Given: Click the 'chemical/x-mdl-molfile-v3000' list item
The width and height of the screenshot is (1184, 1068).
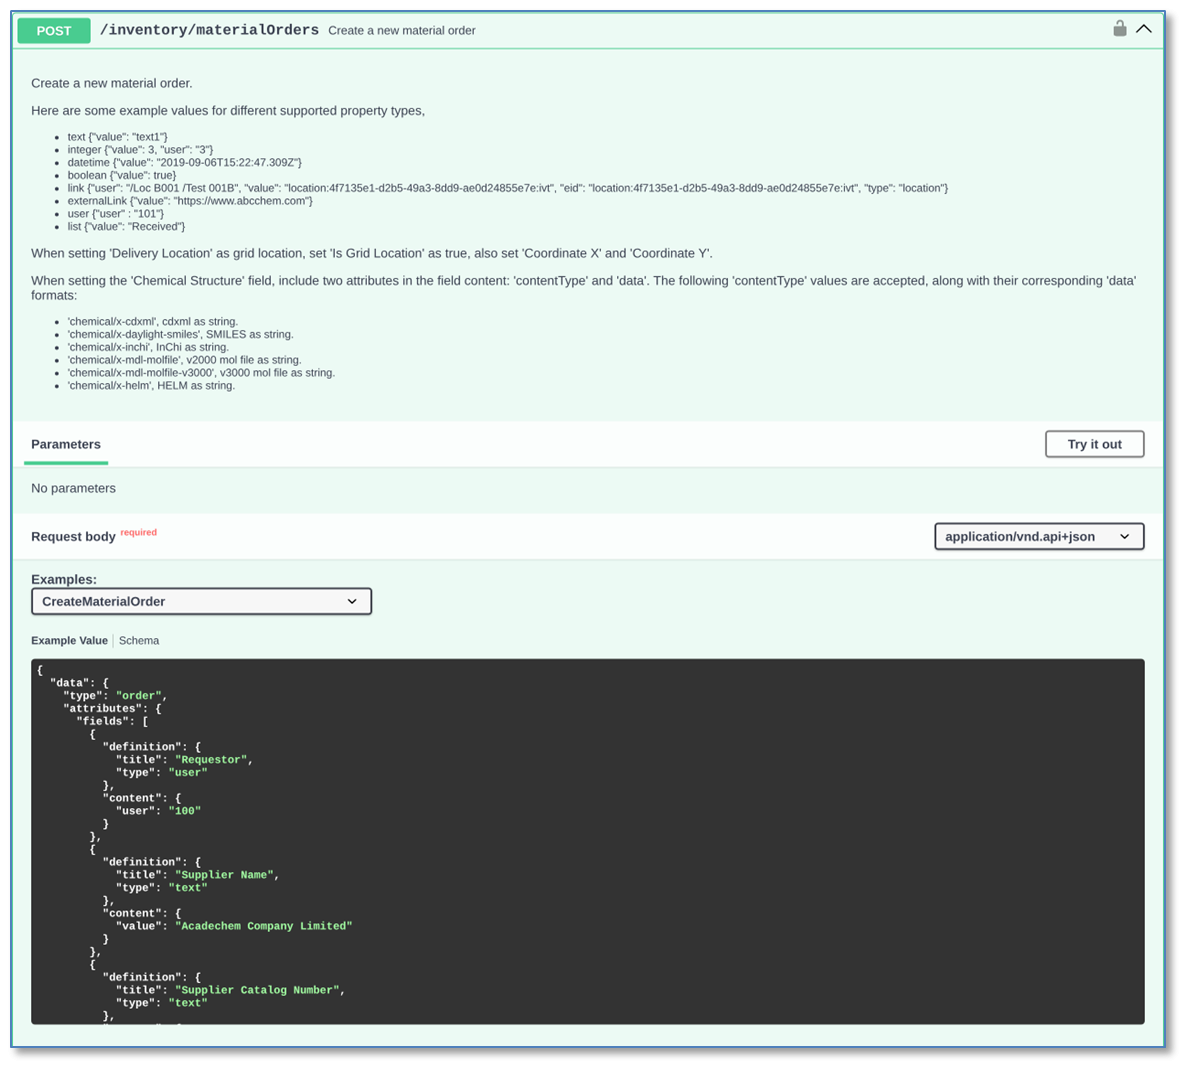Looking at the screenshot, I should tap(201, 372).
